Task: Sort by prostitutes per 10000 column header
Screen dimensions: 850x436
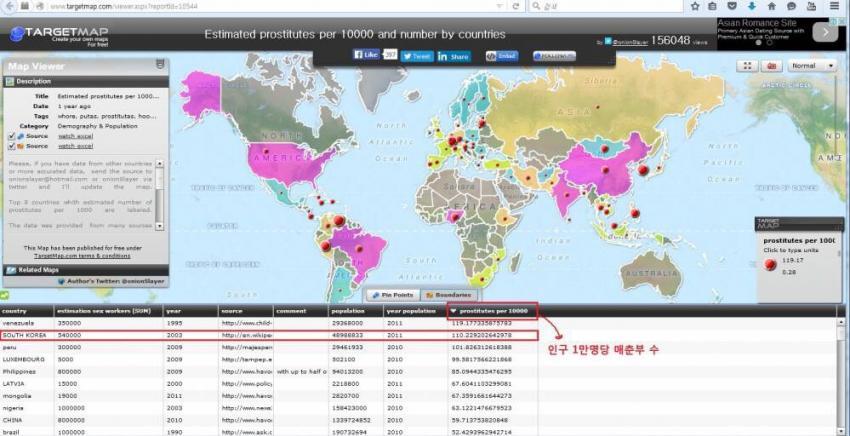Action: [492, 311]
